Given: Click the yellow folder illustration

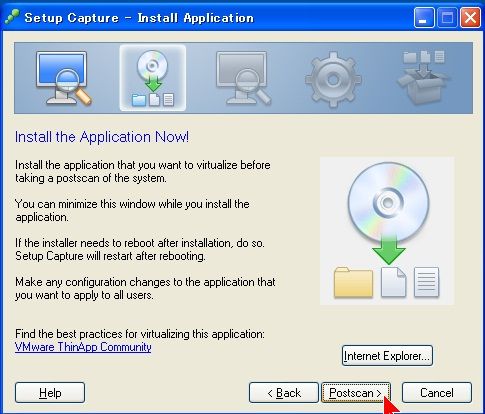Looking at the screenshot, I should 353,282.
